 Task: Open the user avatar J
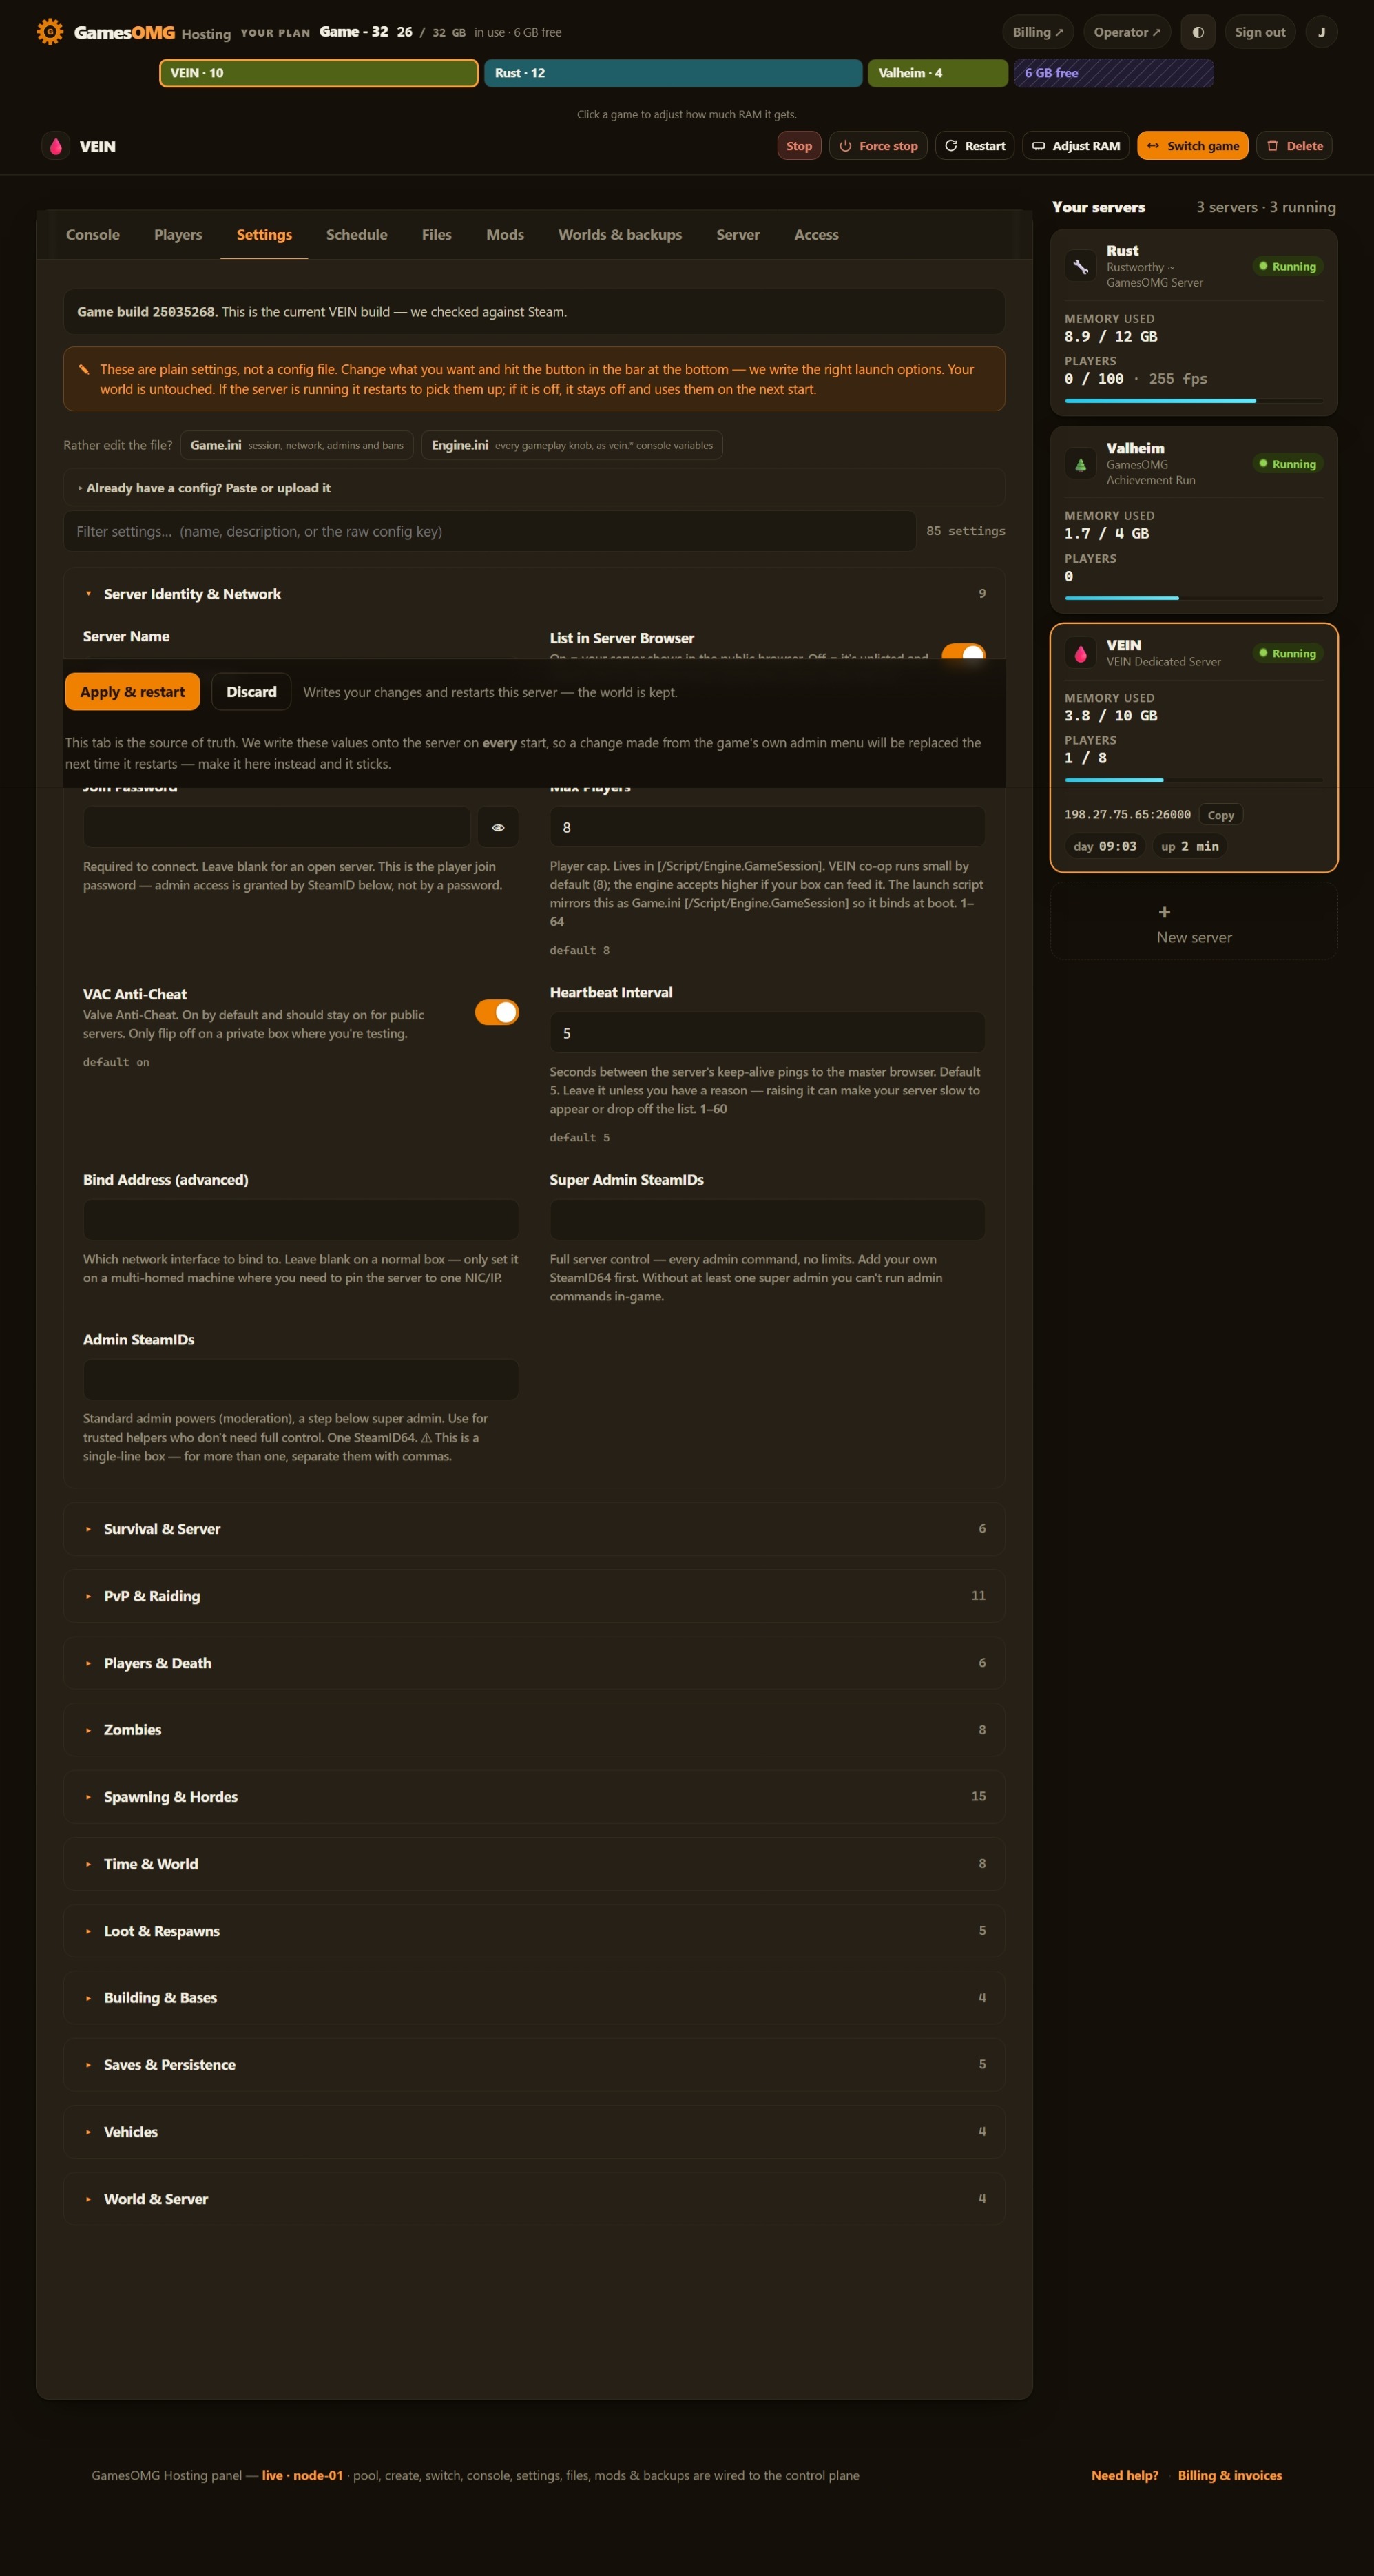tap(1321, 32)
